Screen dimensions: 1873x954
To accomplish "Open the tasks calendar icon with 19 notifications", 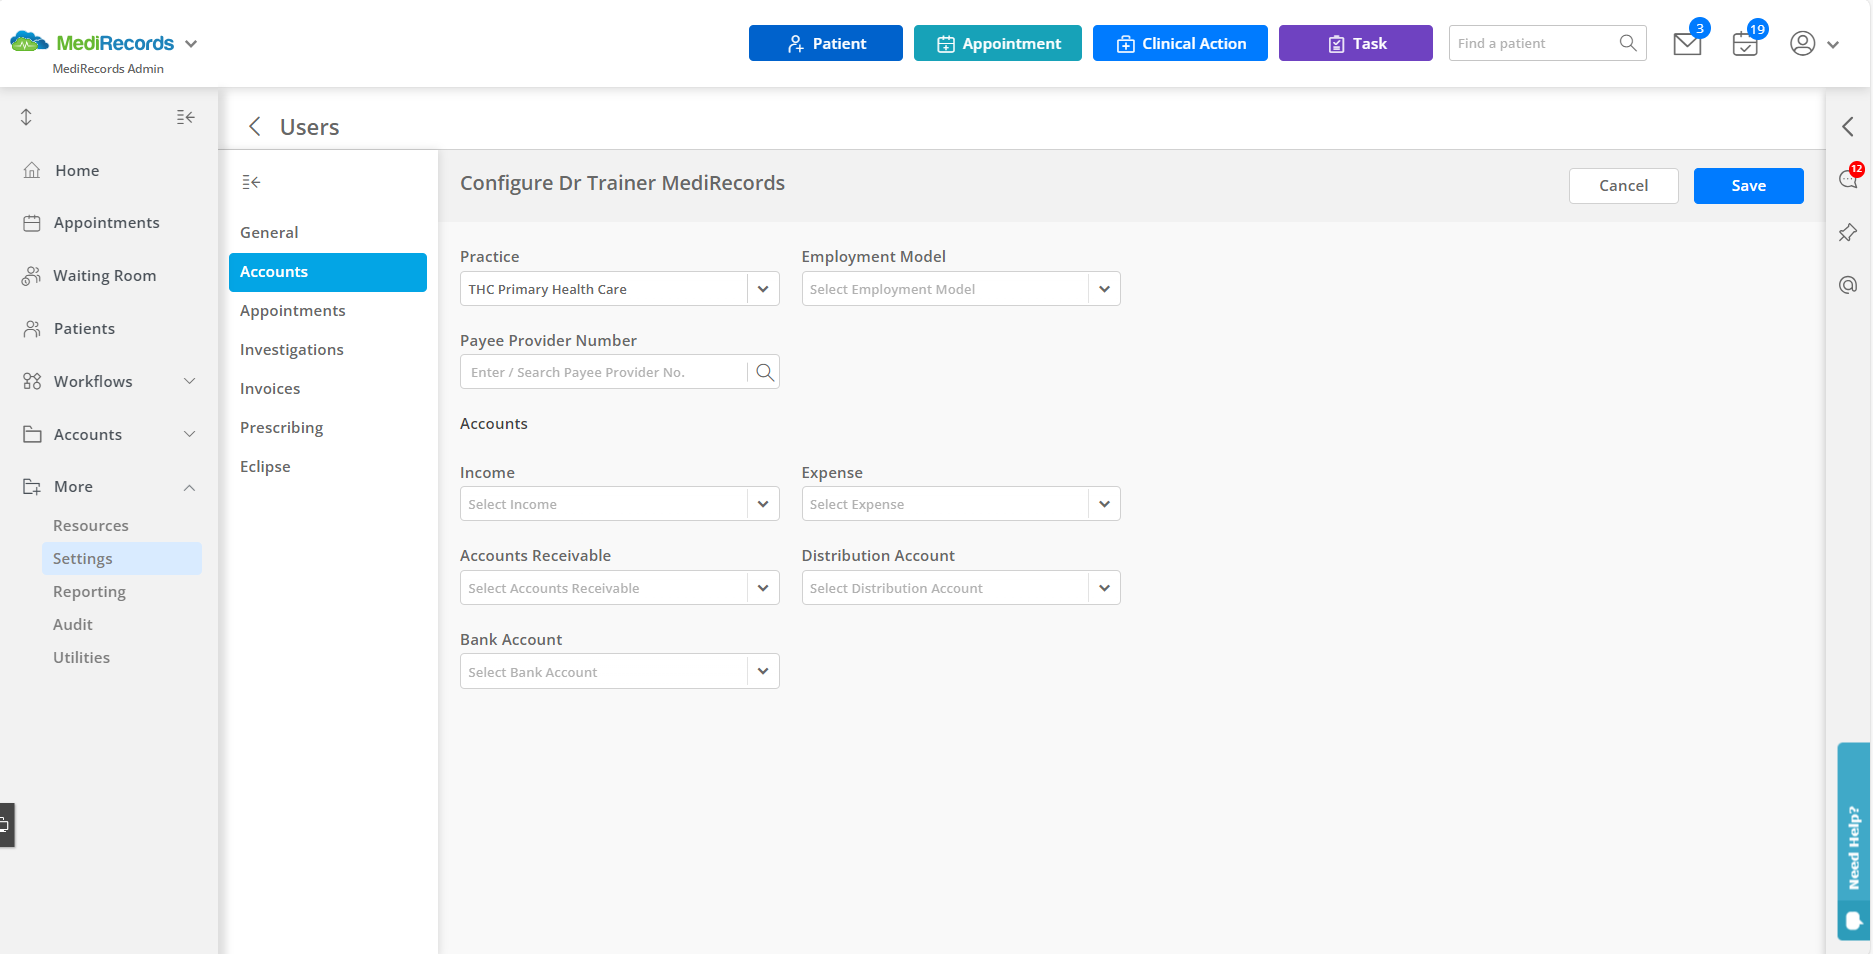I will (1745, 44).
